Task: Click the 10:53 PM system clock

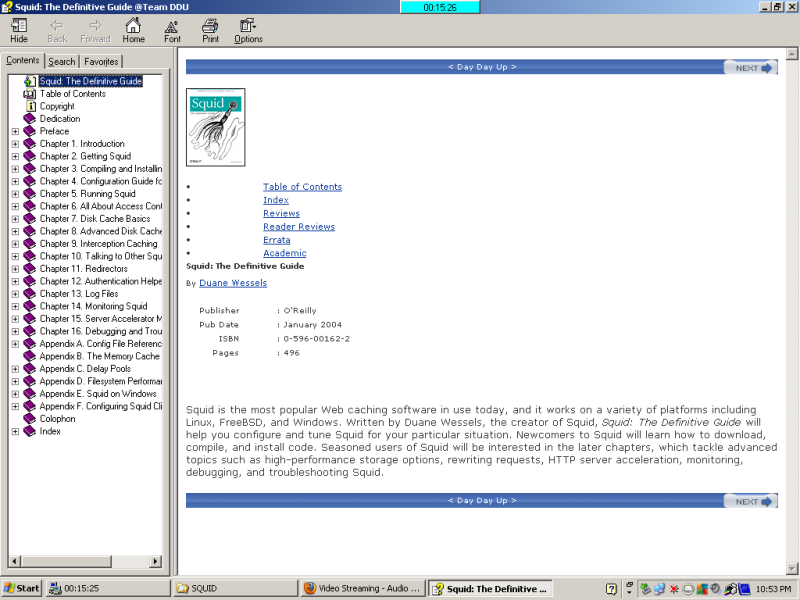Action: tap(773, 589)
